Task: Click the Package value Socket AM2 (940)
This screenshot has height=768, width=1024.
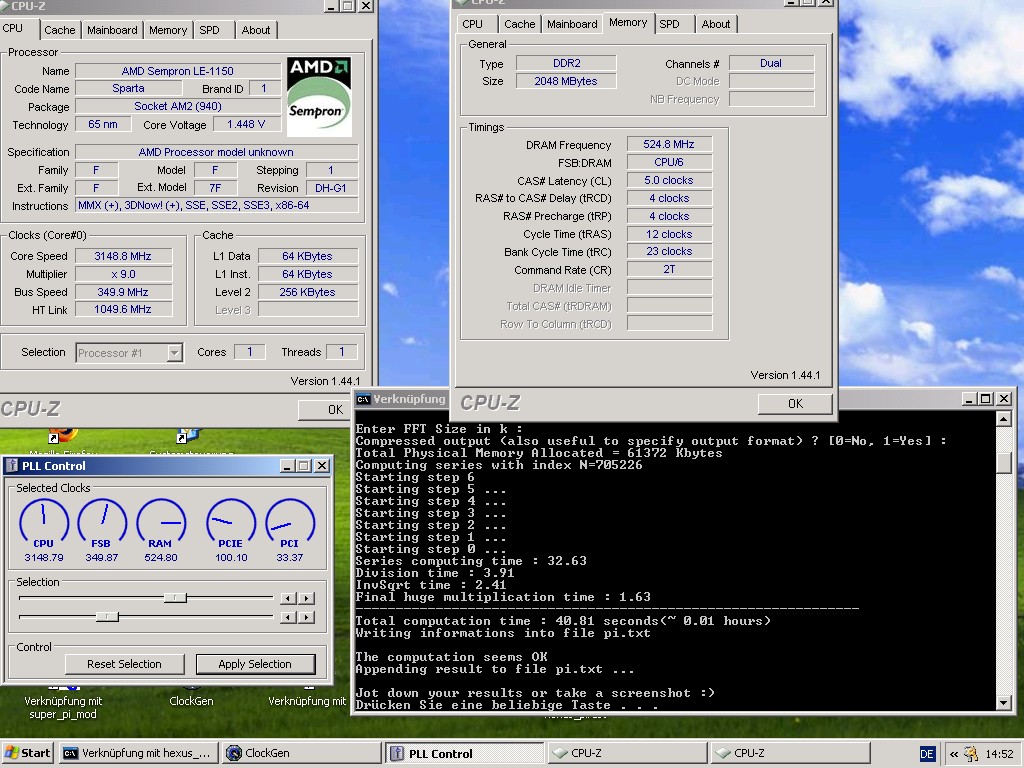Action: click(x=178, y=106)
